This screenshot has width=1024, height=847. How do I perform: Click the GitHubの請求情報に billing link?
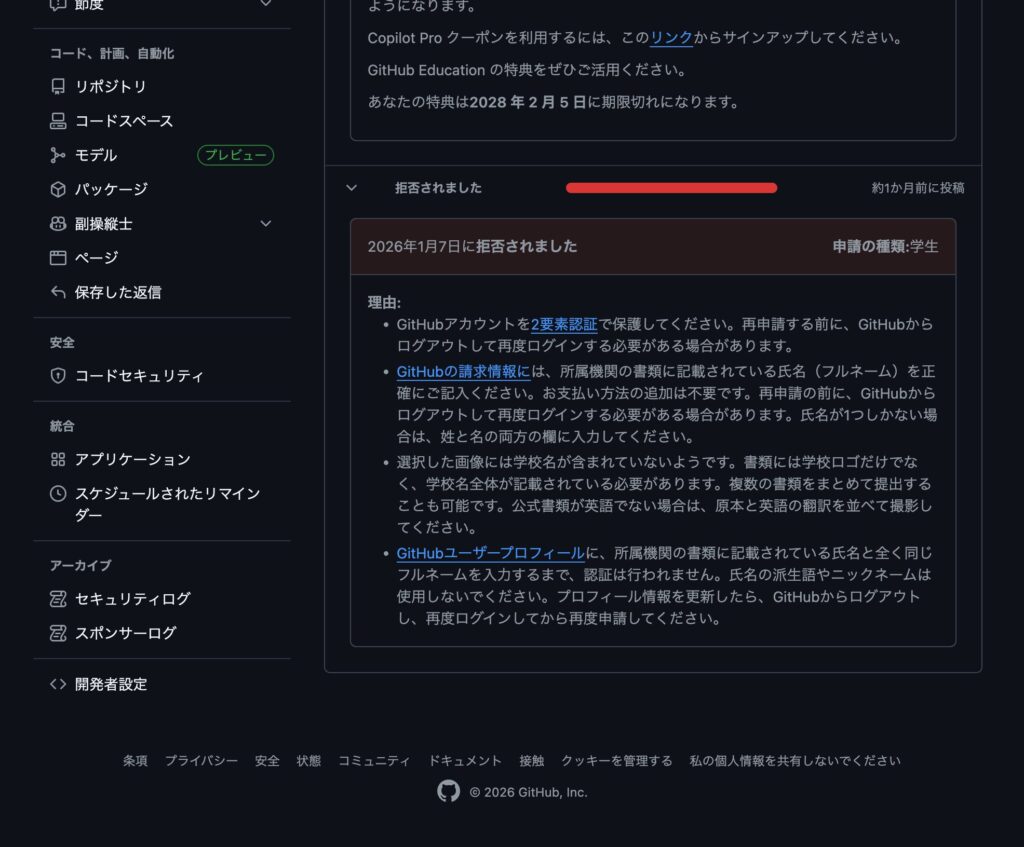click(463, 371)
